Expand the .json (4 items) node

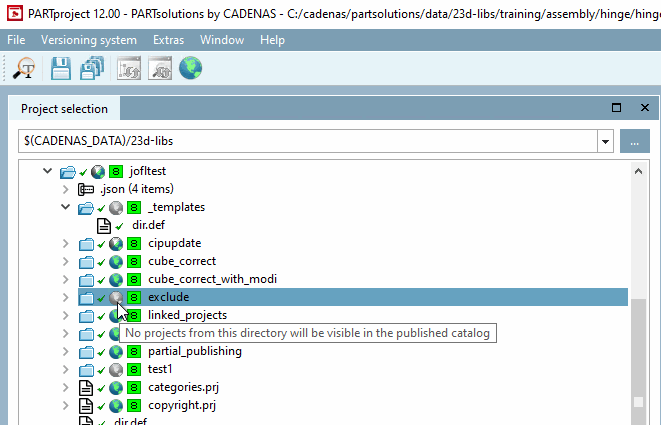click(65, 189)
